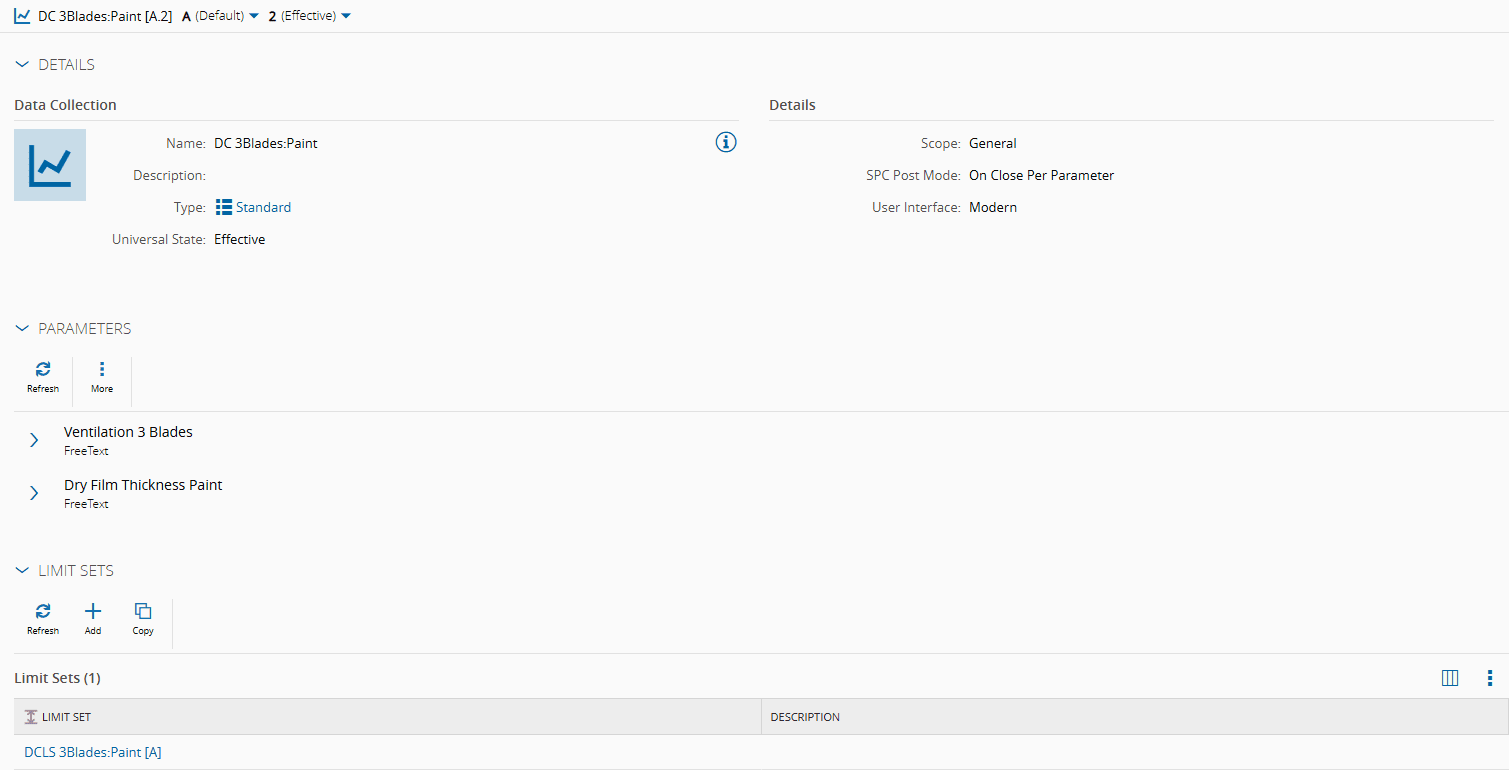Open the Limit Sets kebab menu
The height and width of the screenshot is (770, 1509).
point(1489,678)
